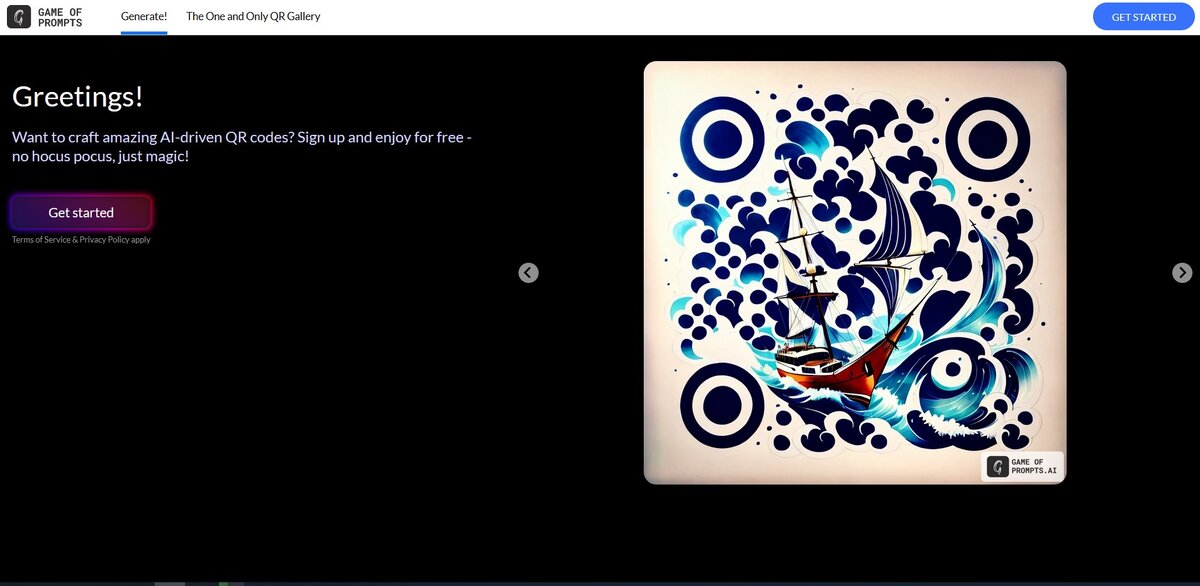This screenshot has width=1200, height=586.
Task: Open the Generate! tab
Action: click(x=144, y=16)
